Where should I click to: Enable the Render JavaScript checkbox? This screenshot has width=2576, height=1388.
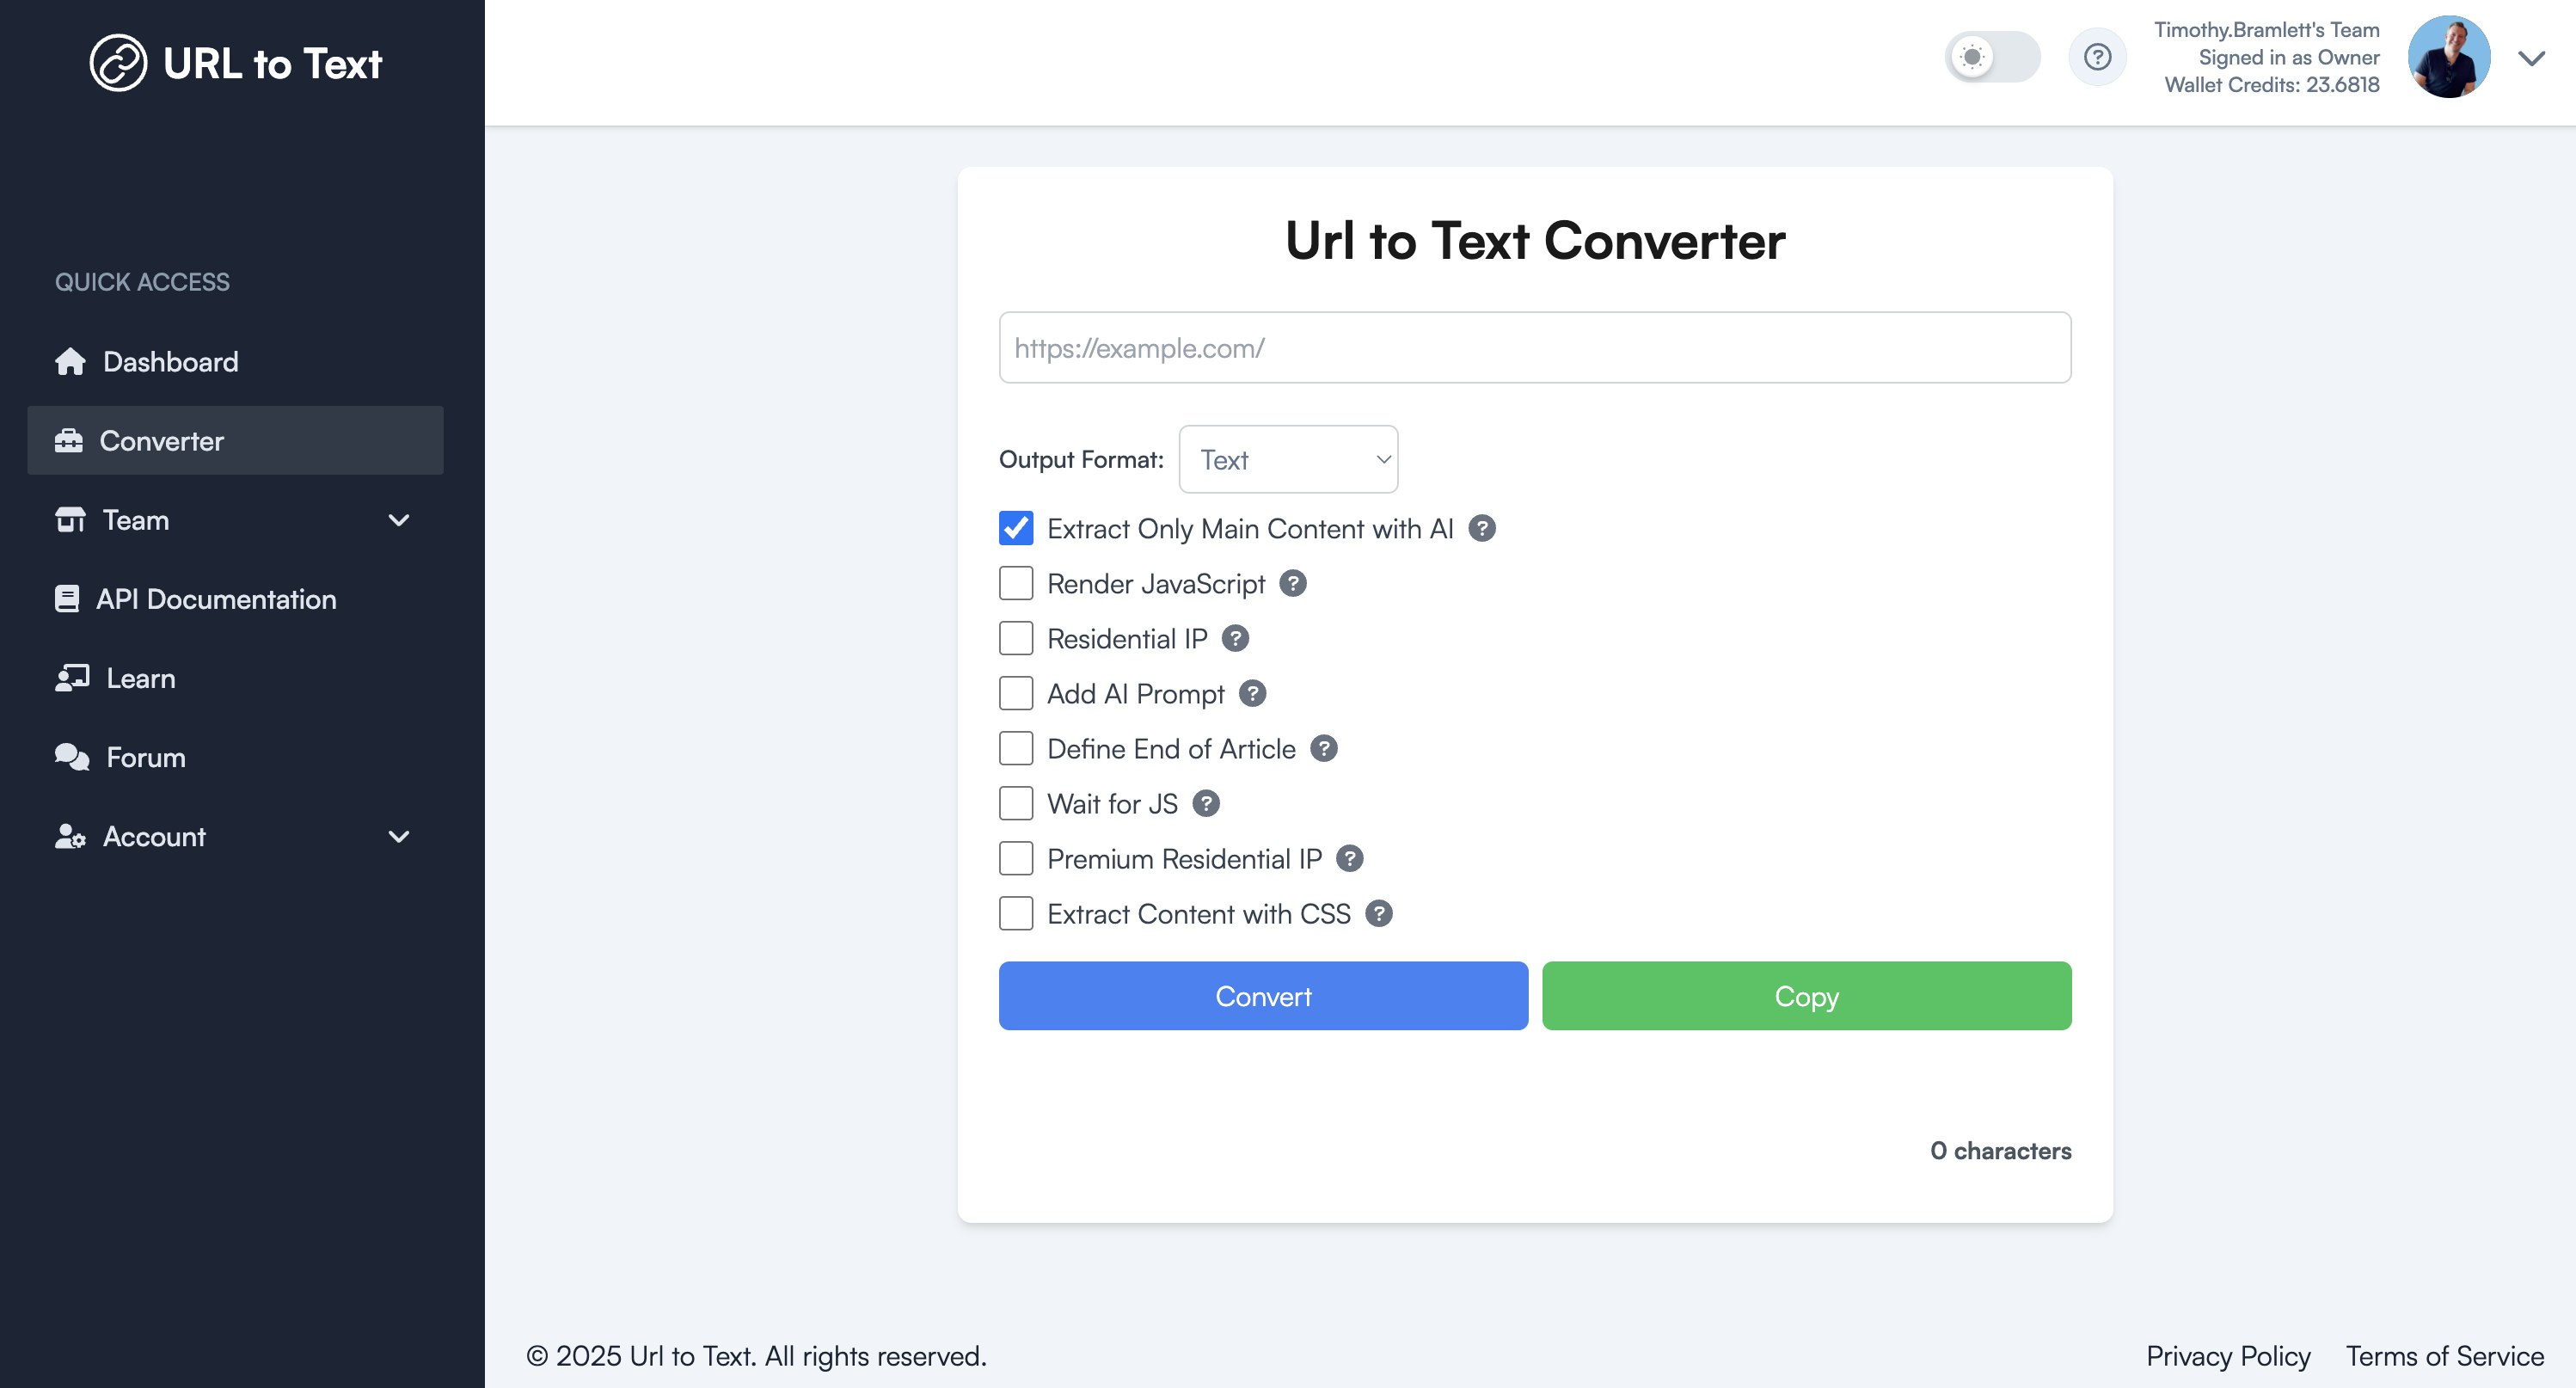[x=1016, y=583]
